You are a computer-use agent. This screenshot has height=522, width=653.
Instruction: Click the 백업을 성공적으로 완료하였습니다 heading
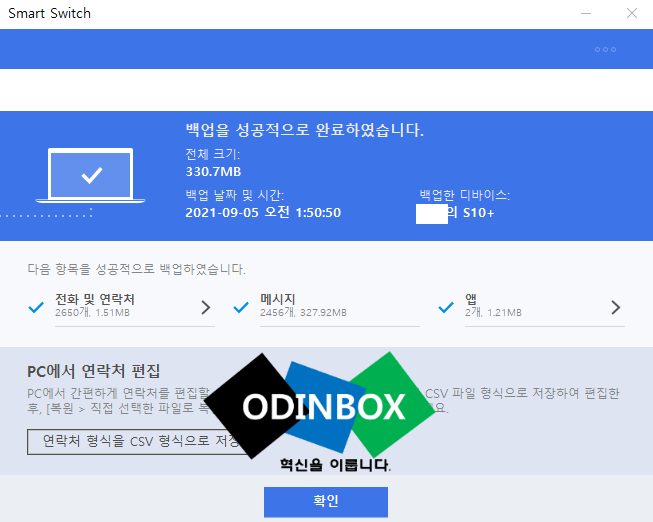[304, 130]
